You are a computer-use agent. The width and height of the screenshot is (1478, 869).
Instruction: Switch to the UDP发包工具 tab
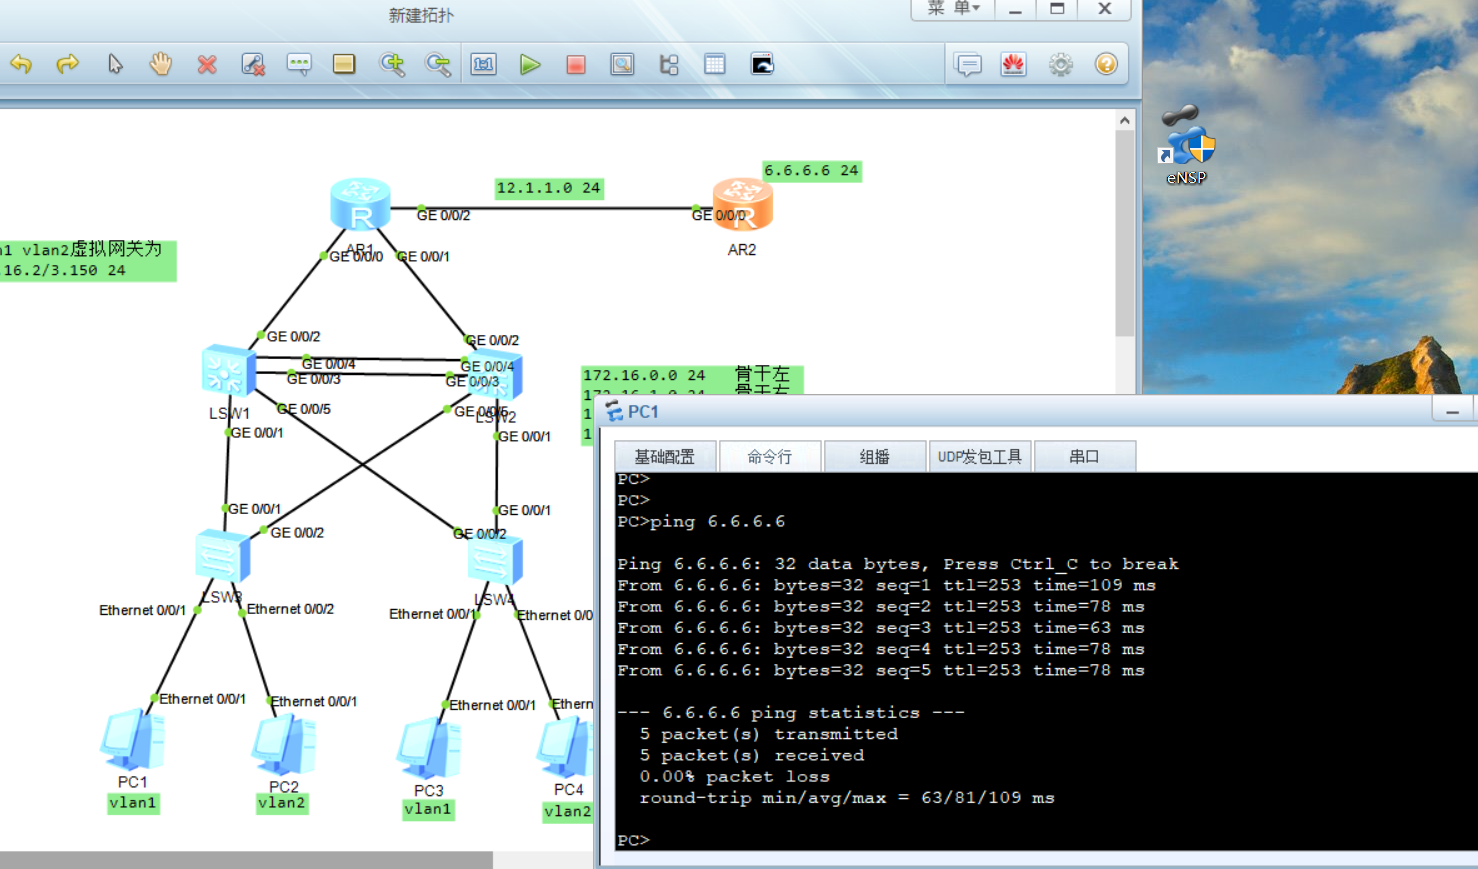coord(980,457)
